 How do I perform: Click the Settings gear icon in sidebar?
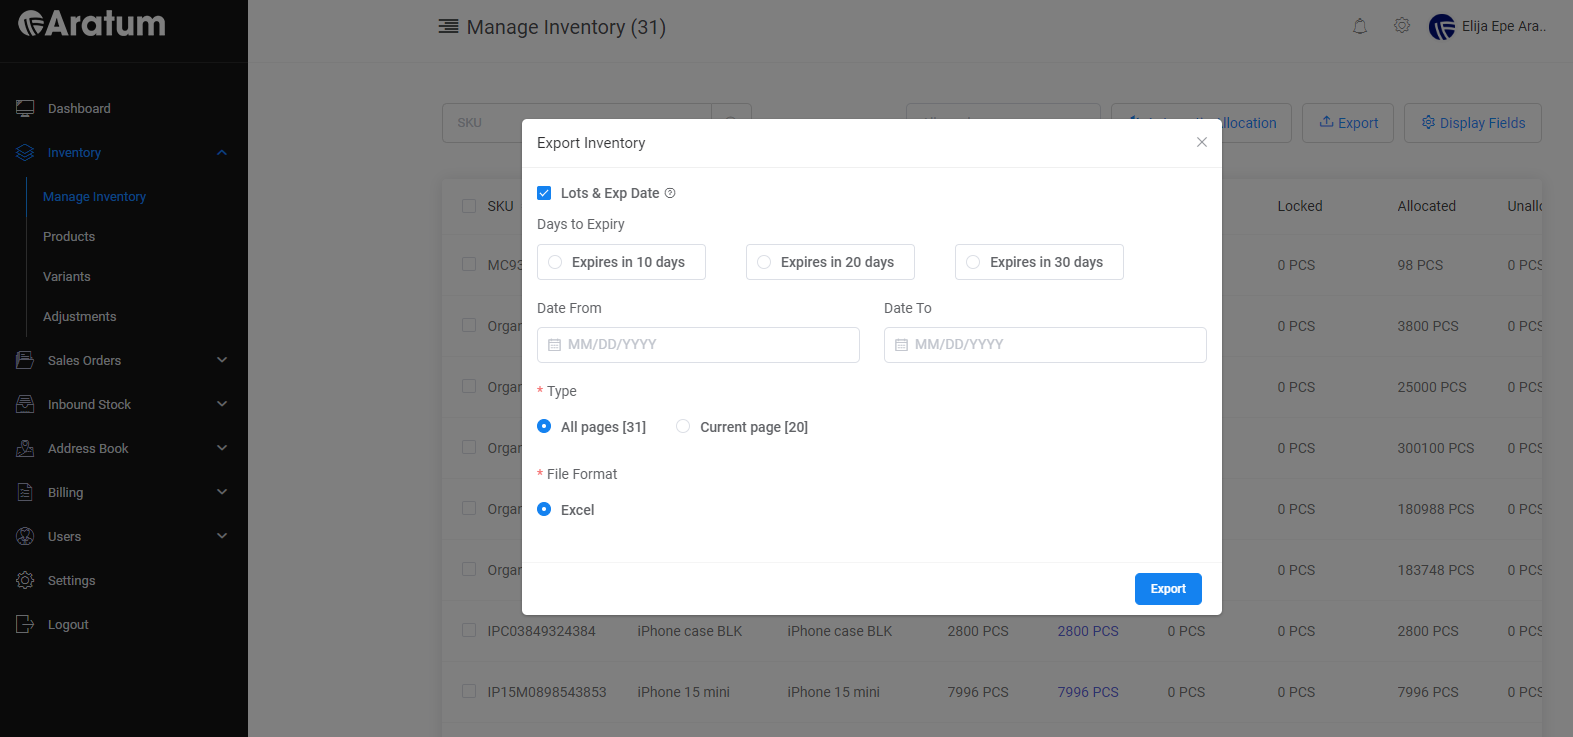pyautogui.click(x=25, y=580)
